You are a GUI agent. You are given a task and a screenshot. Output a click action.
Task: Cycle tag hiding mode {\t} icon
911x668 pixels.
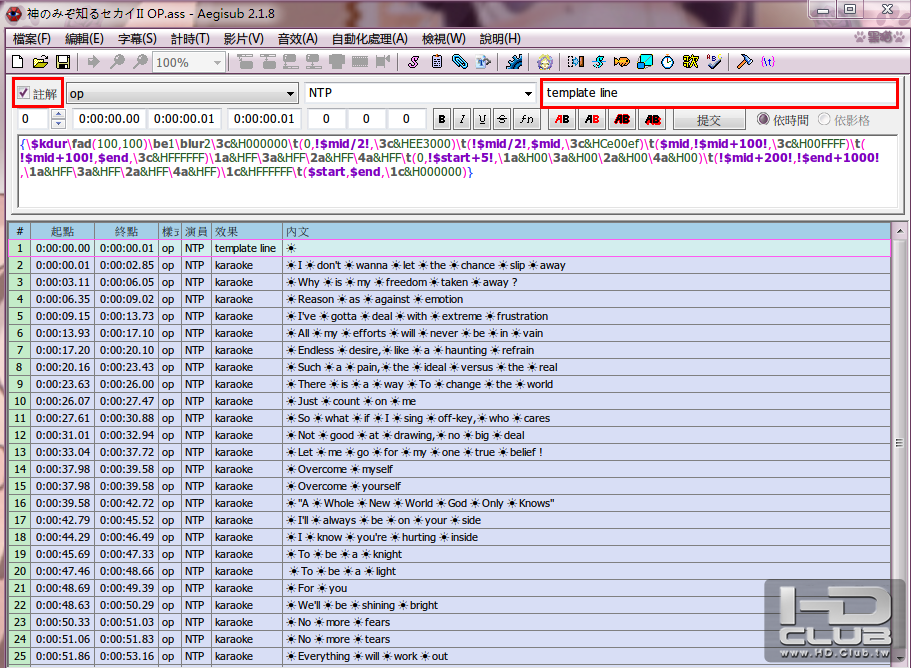click(767, 62)
